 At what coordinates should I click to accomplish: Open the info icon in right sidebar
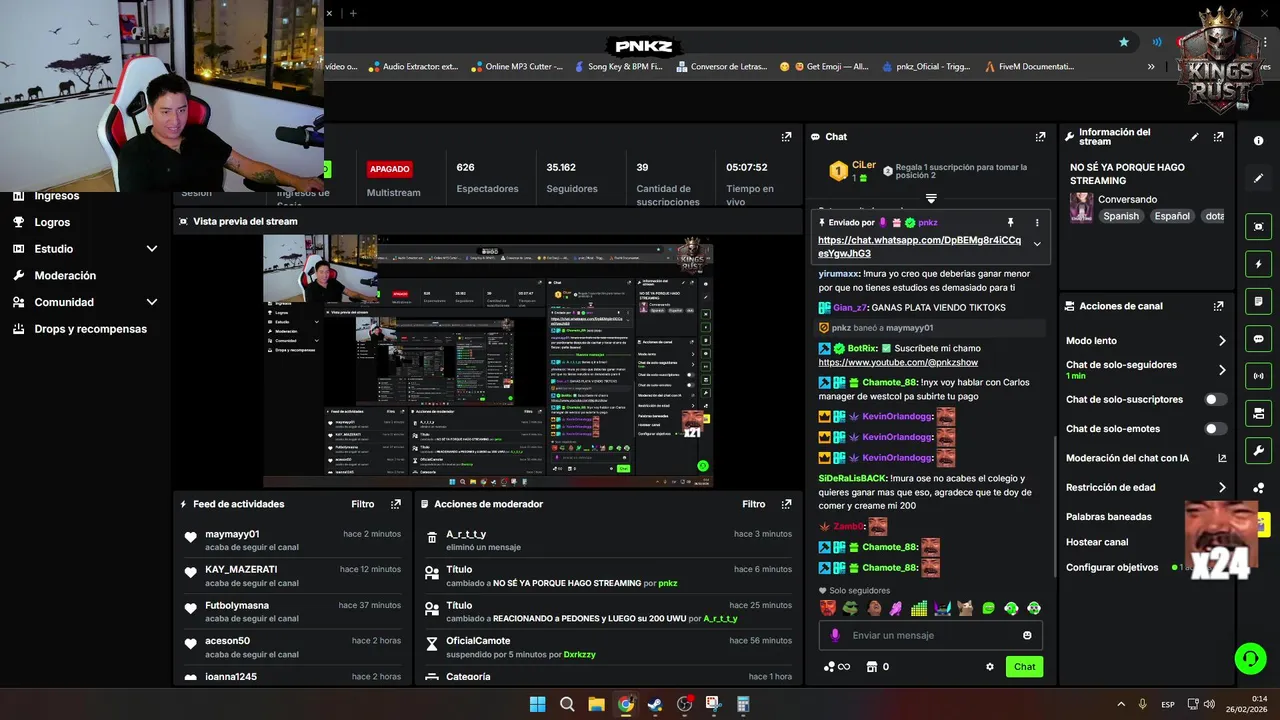tap(1258, 141)
